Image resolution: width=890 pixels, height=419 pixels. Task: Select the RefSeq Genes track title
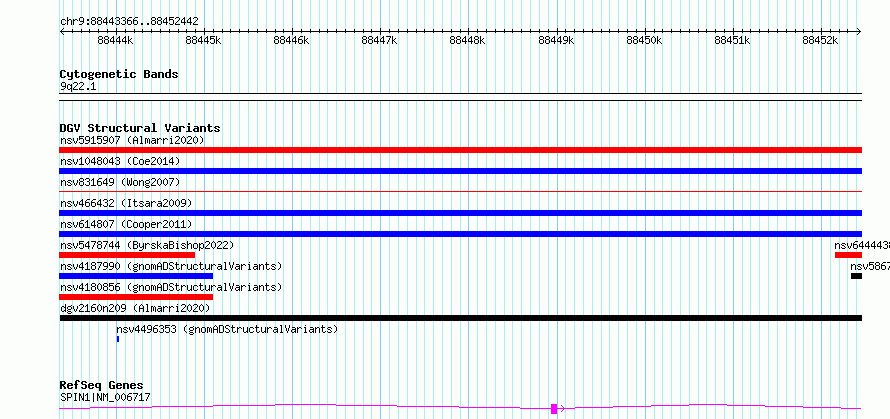click(x=102, y=386)
